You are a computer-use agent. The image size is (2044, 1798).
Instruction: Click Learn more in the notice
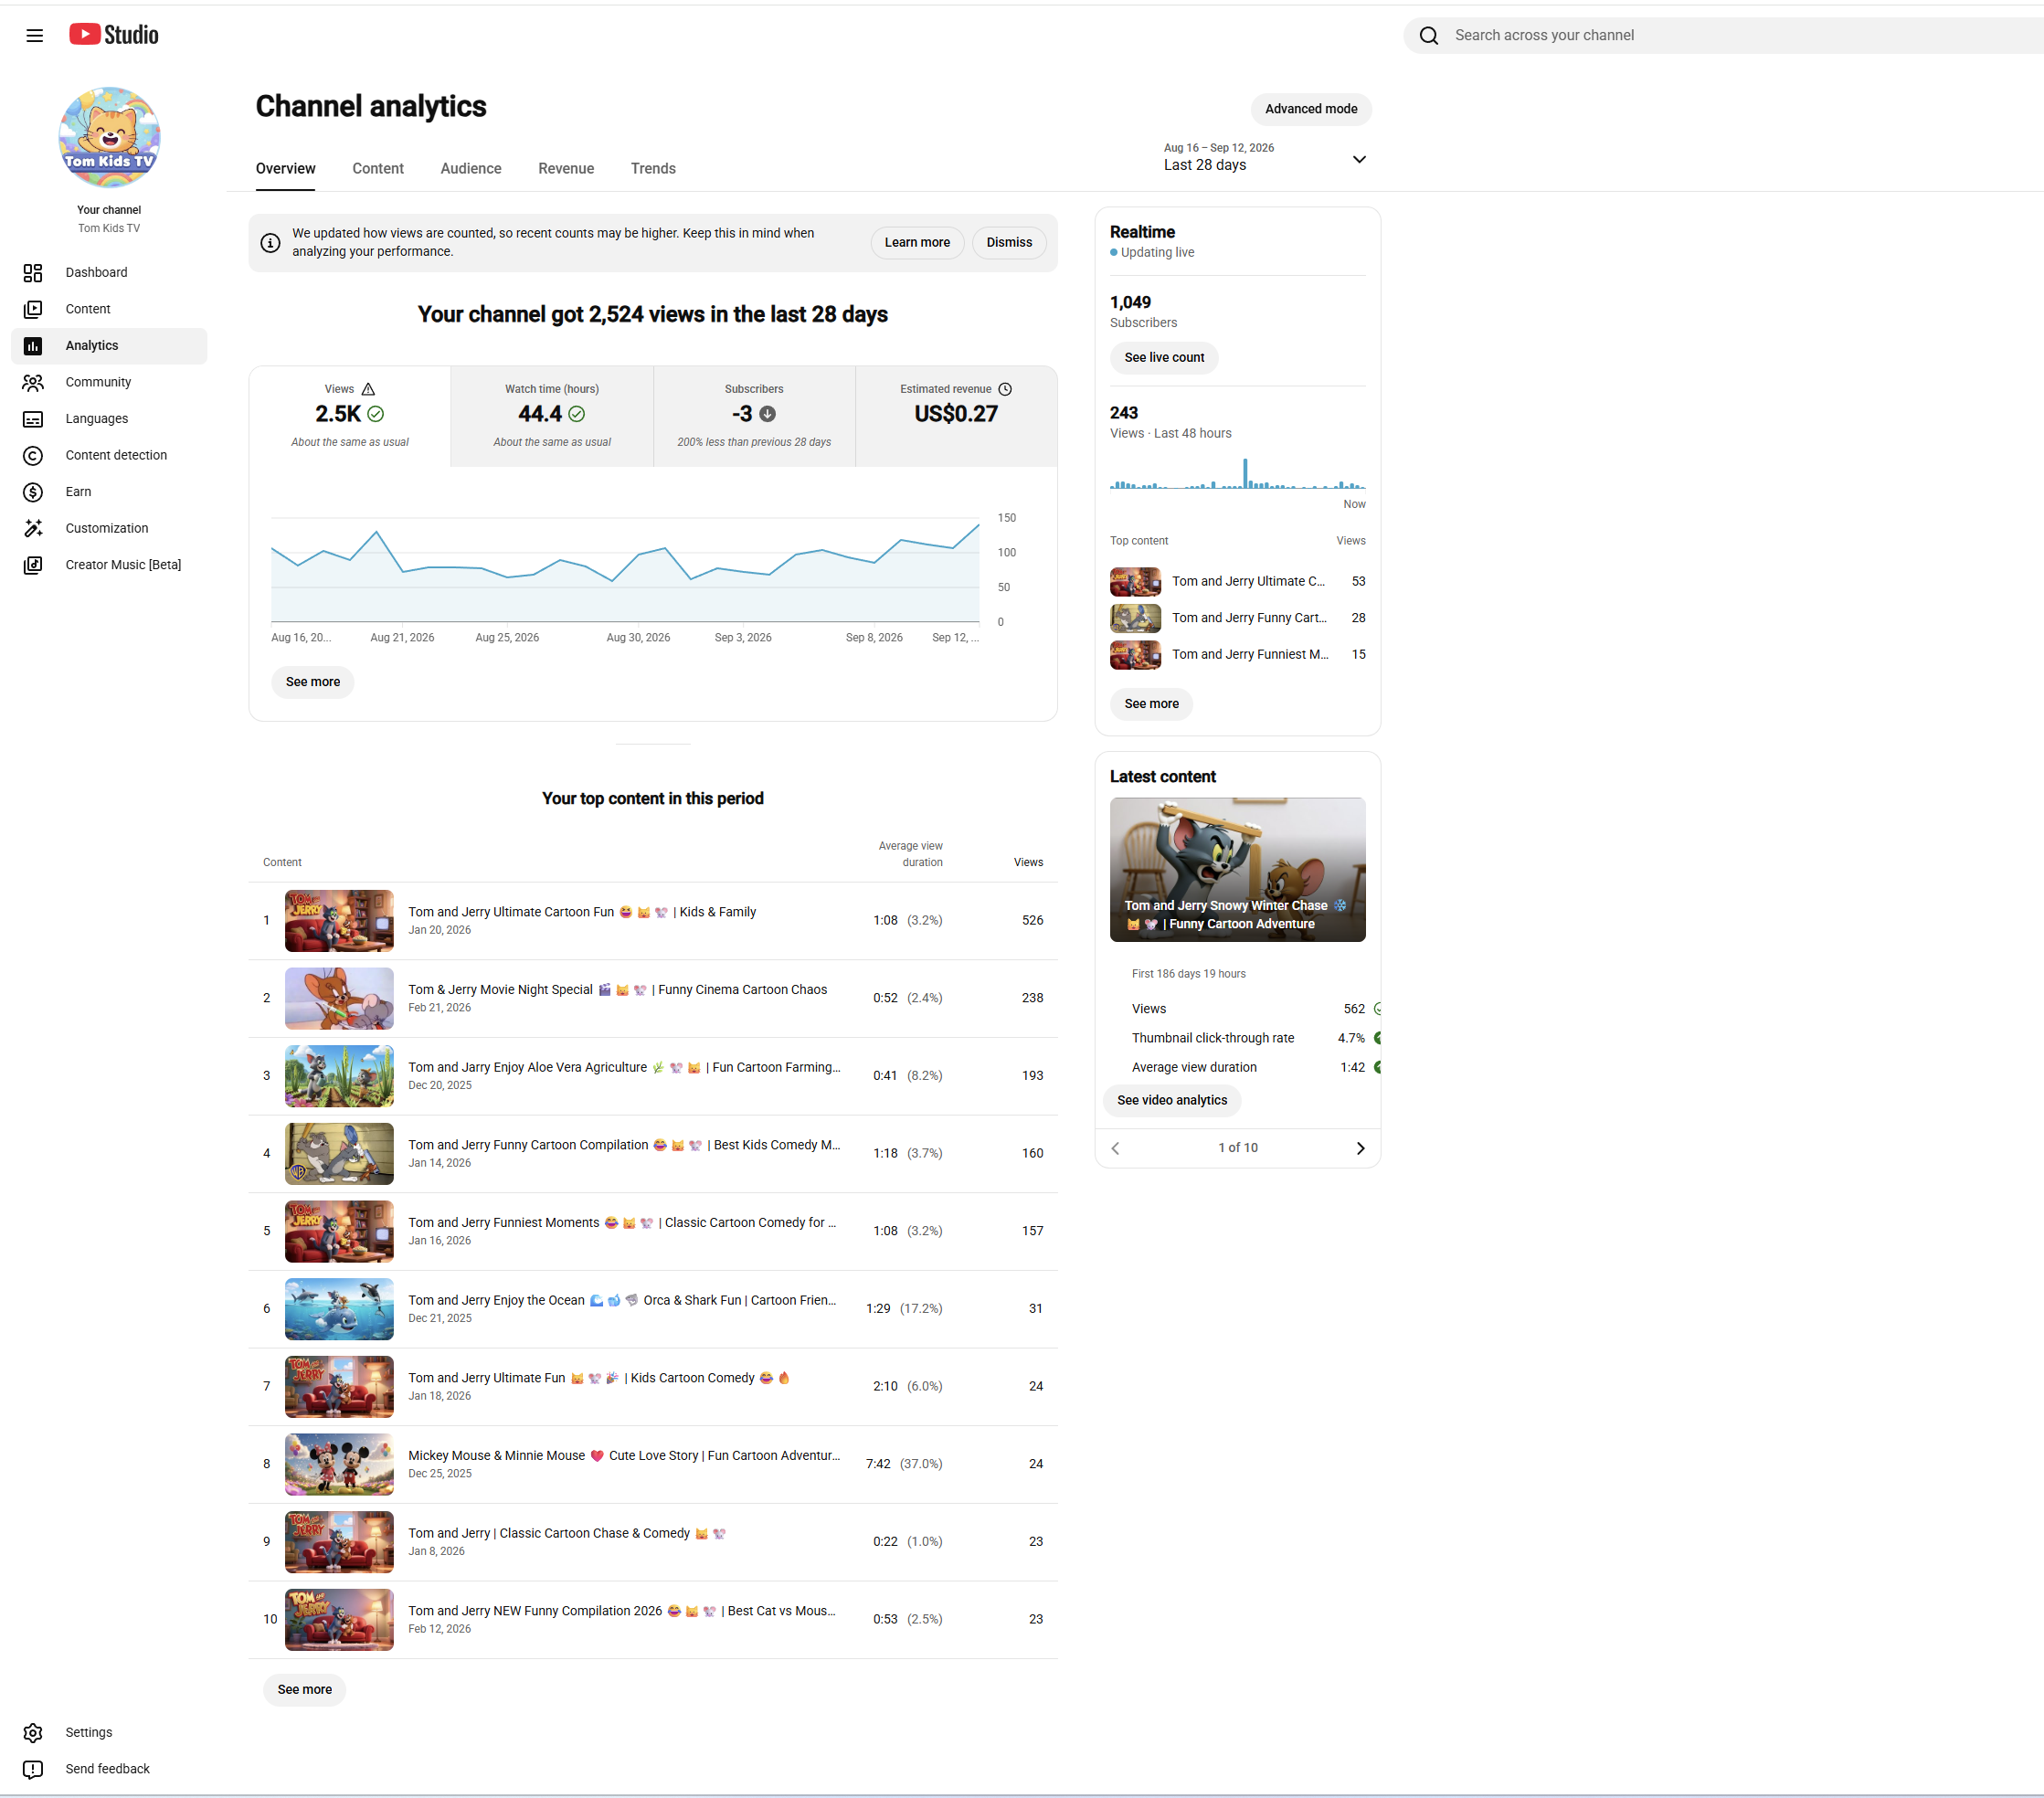coord(917,243)
